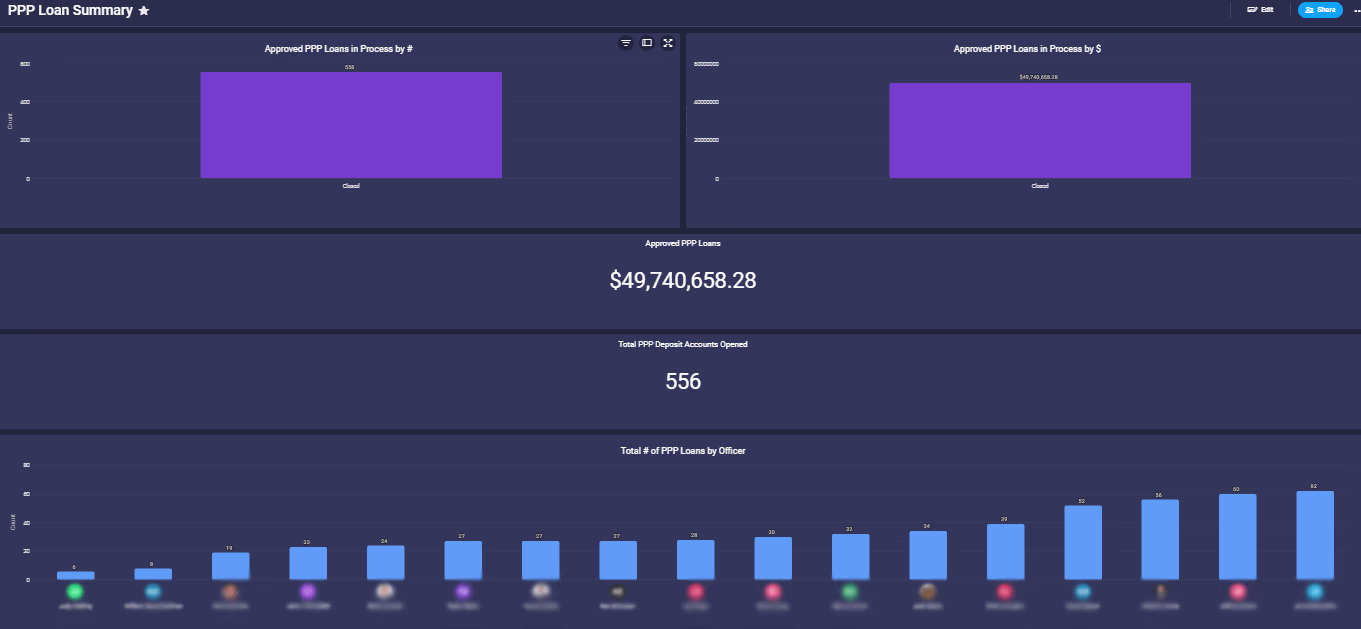Click the photo avatar under the 56 bar
This screenshot has height=629, width=1361.
click(x=1160, y=591)
